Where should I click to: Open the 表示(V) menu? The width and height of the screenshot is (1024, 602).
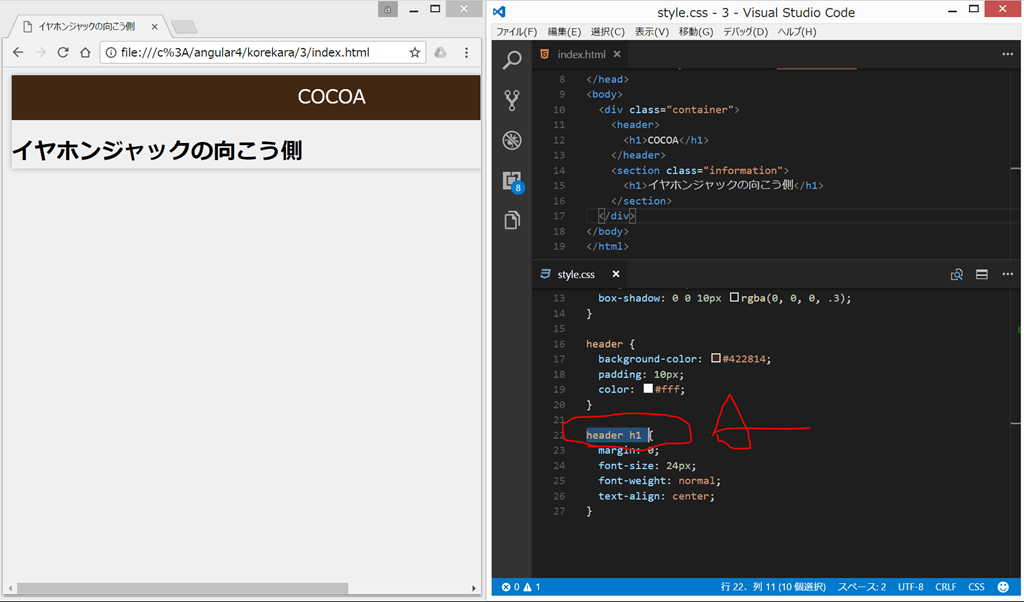point(652,31)
